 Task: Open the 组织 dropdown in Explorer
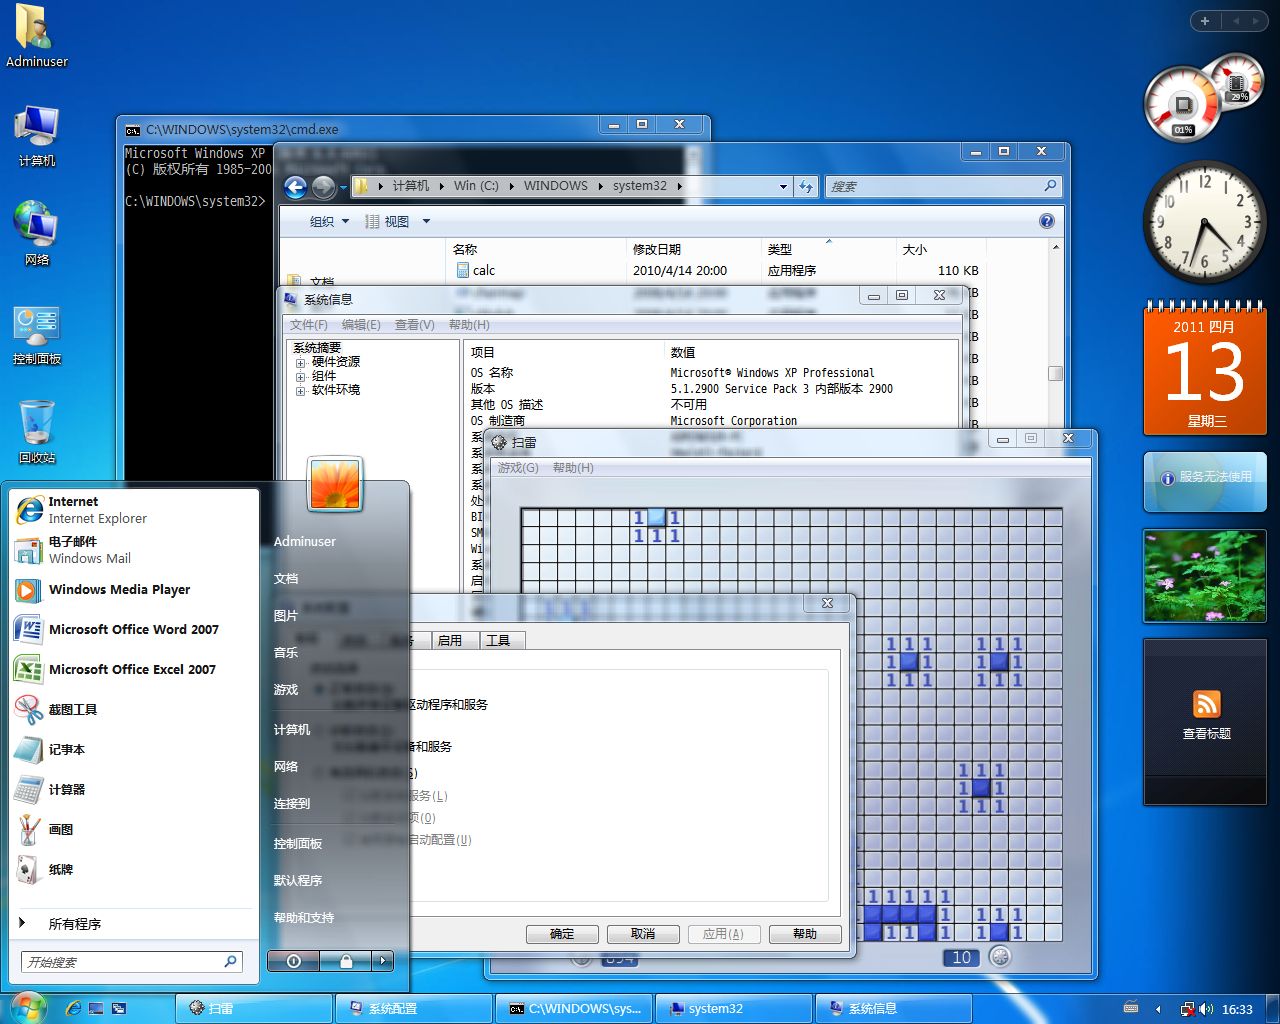pyautogui.click(x=329, y=222)
